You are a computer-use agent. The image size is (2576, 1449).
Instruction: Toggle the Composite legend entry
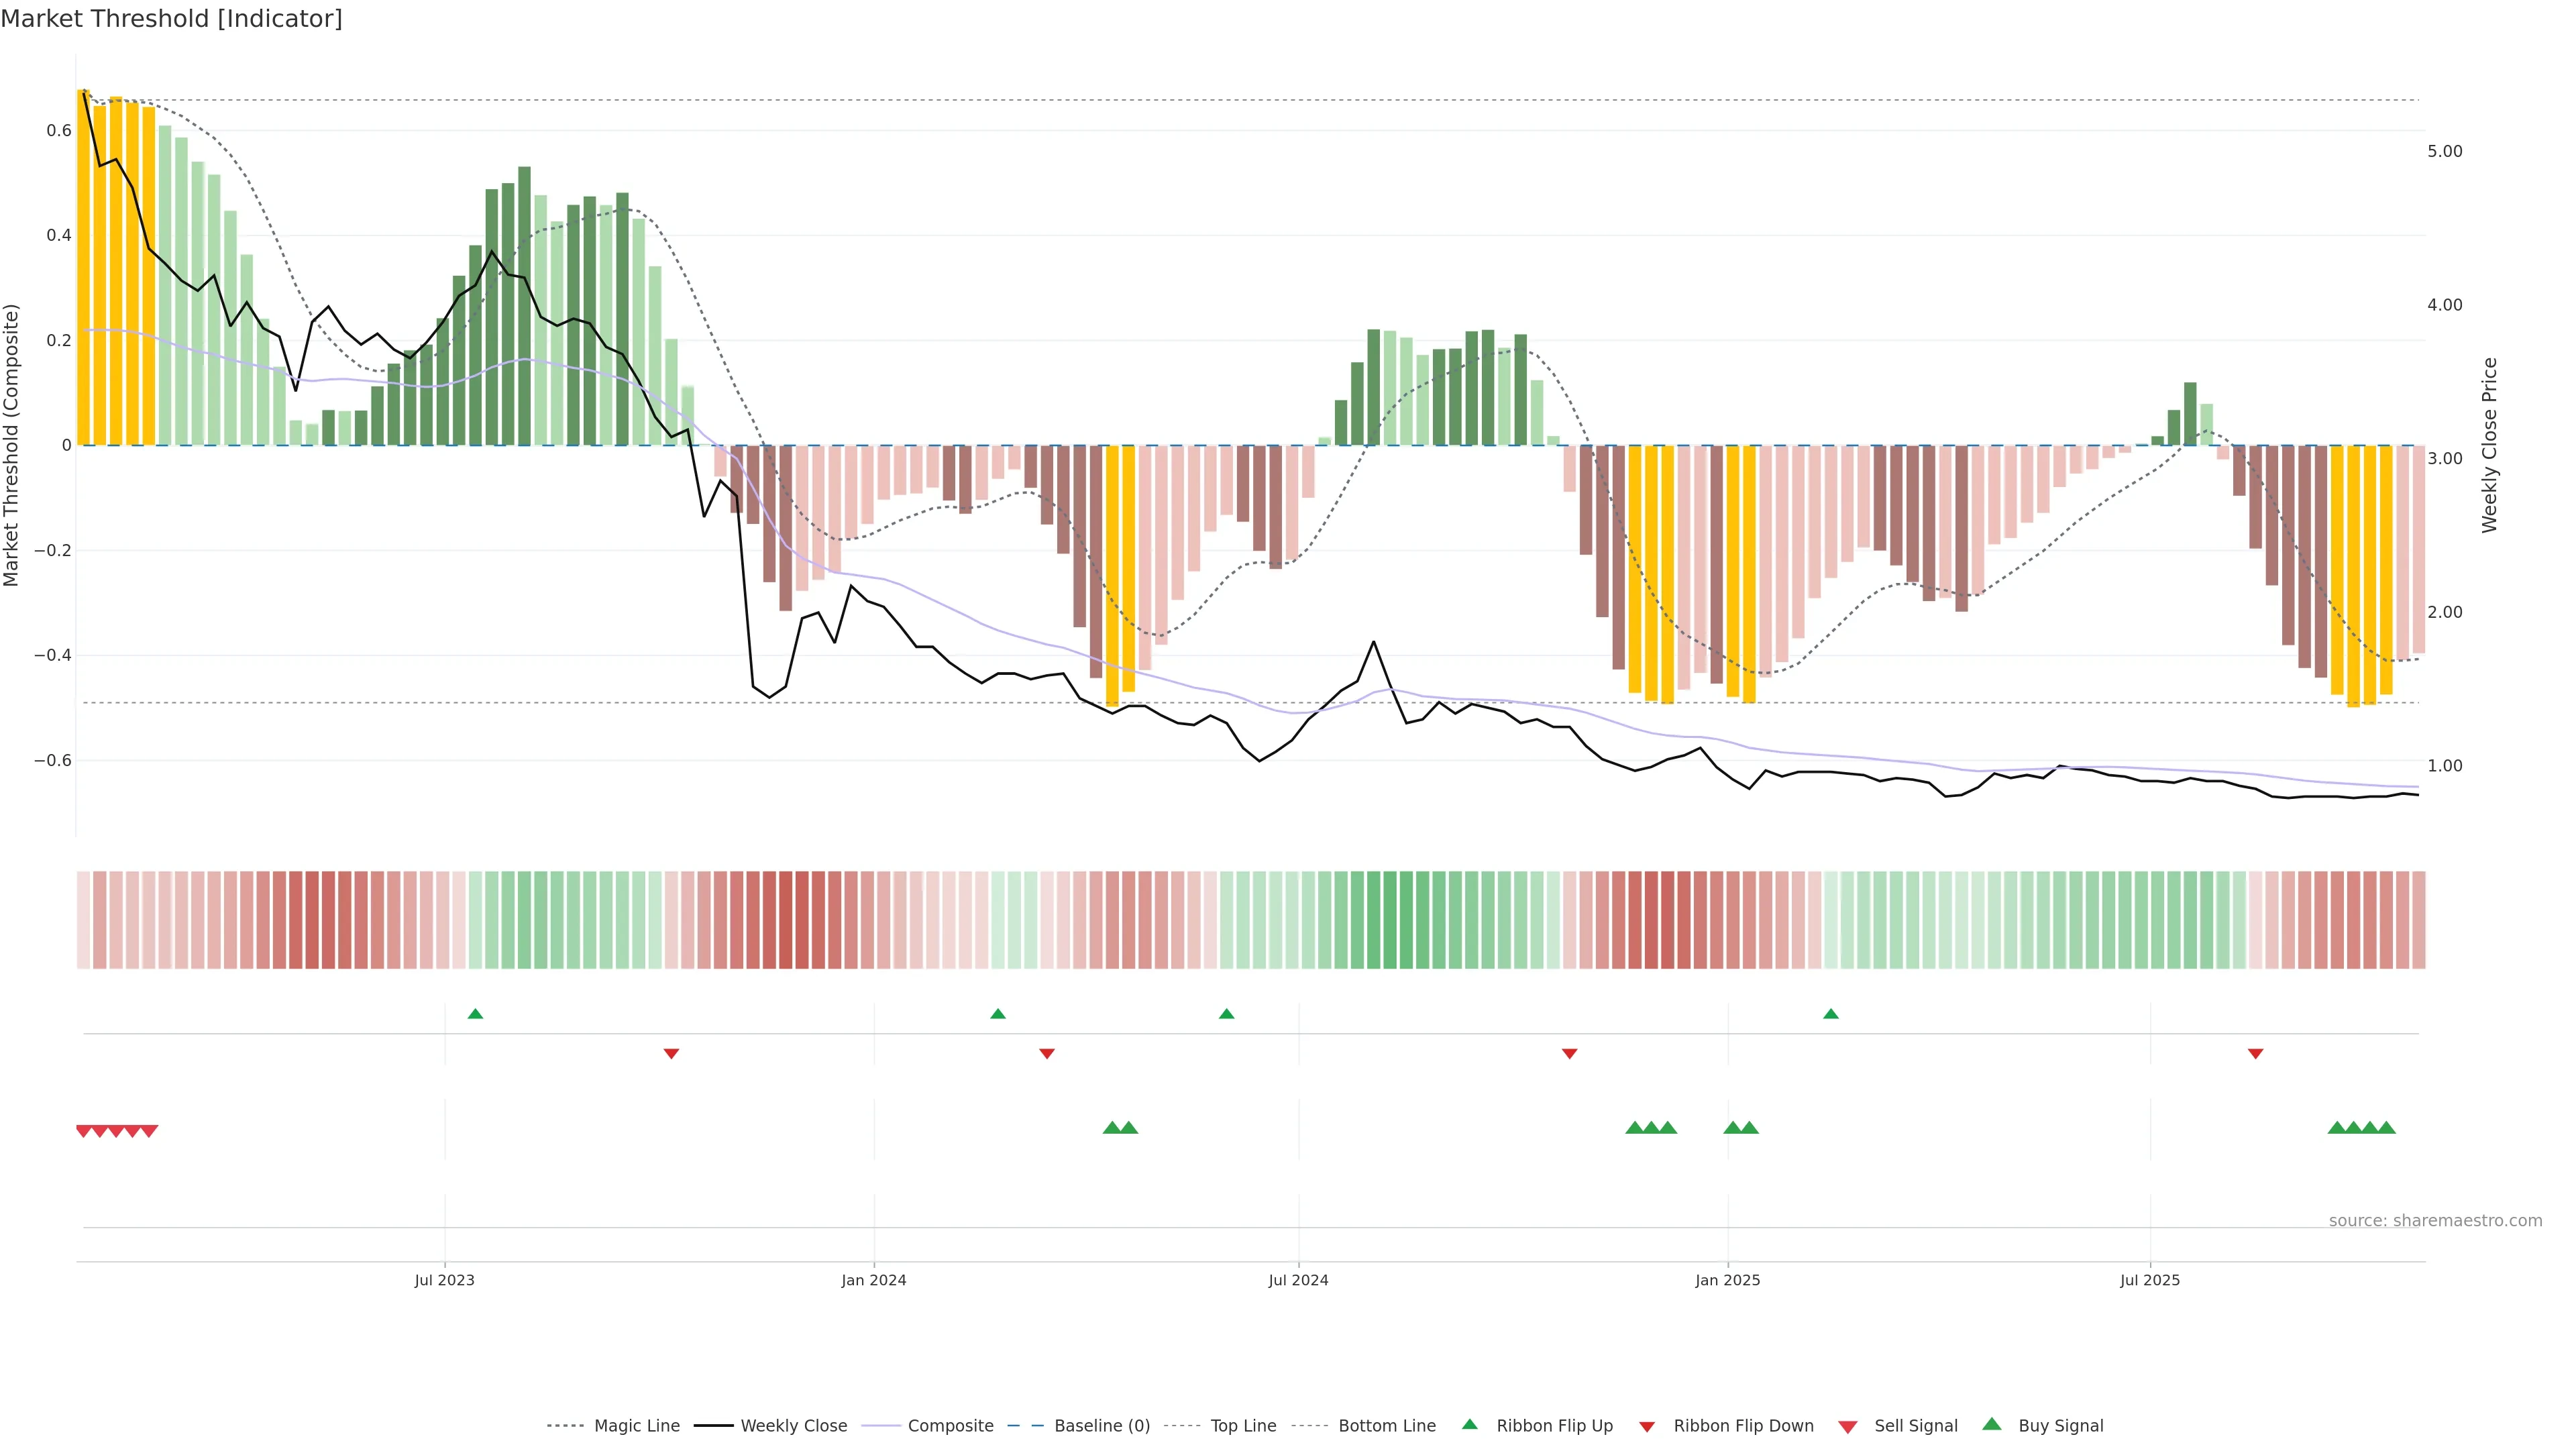click(950, 1426)
